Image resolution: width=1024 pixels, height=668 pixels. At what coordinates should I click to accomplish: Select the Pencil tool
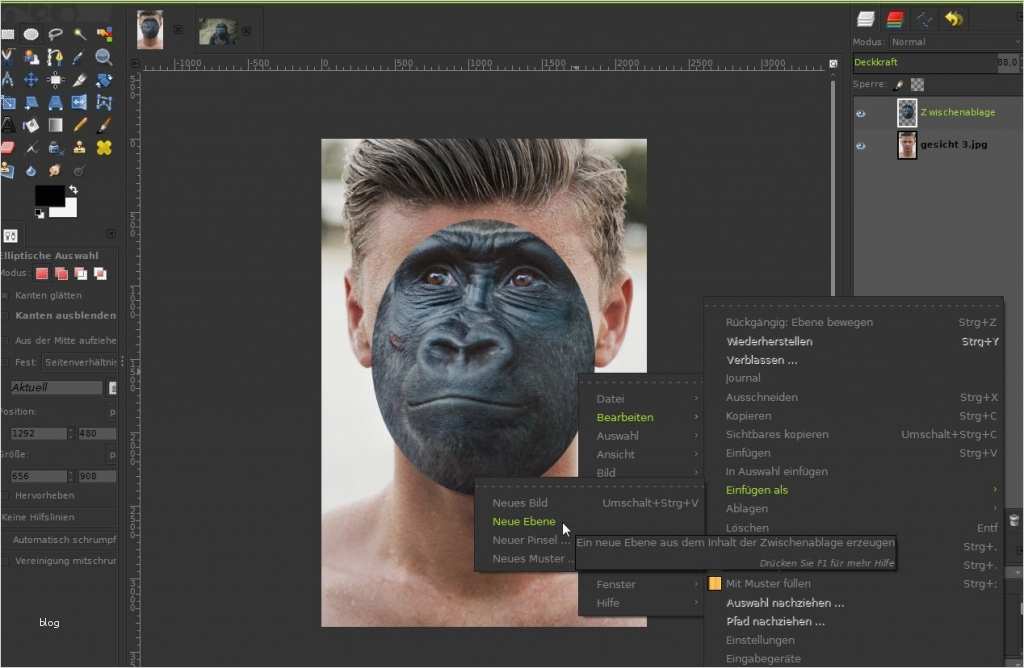tap(80, 125)
